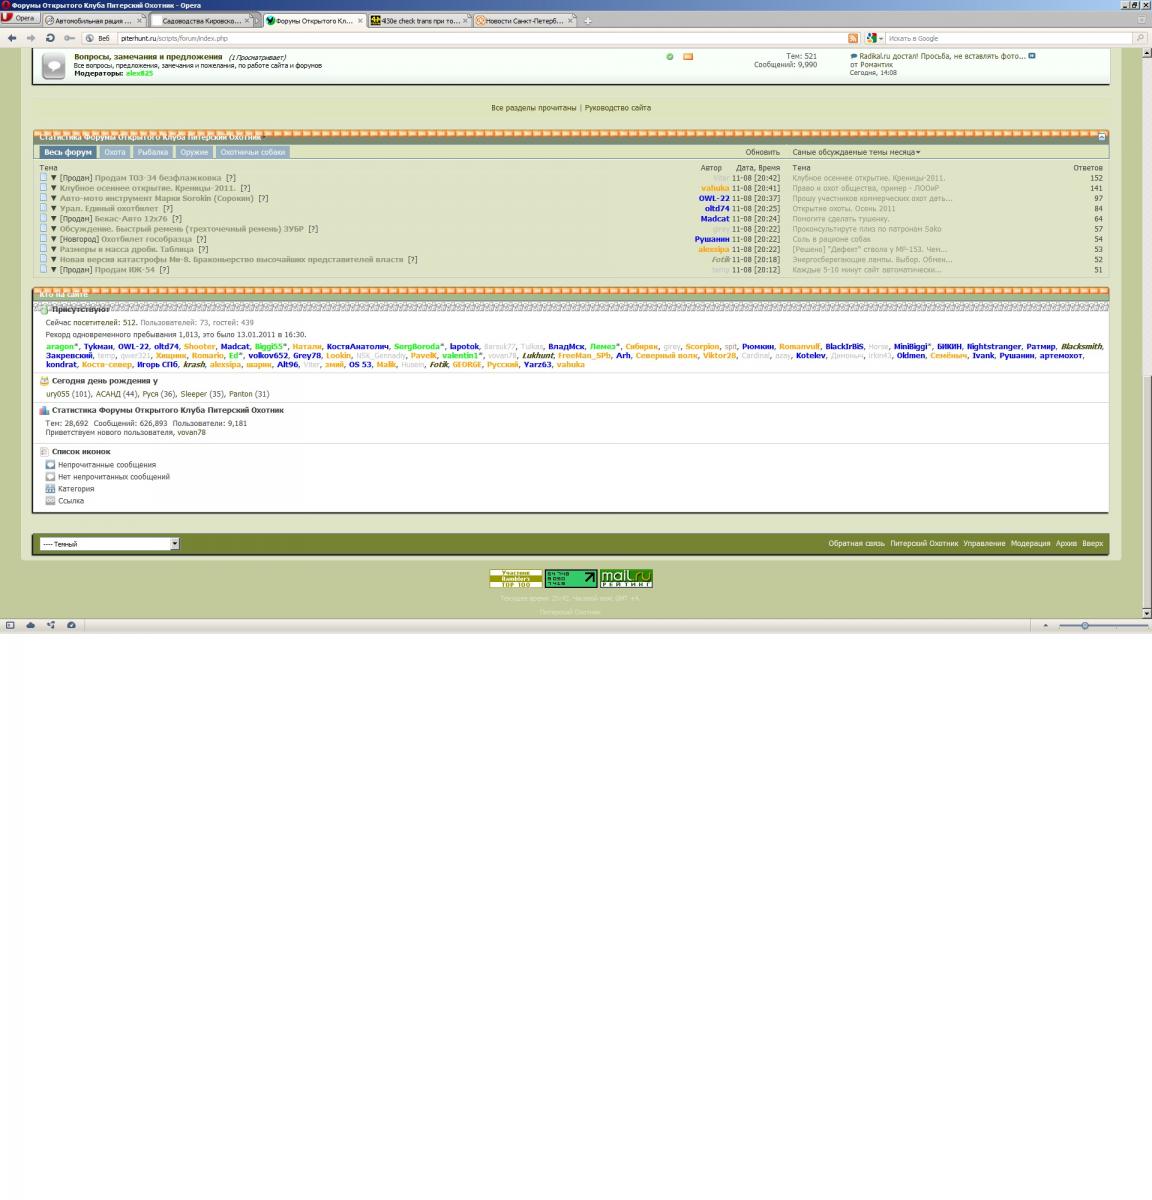1152x1200 pixels.
Task: Reload the page with the refresh icon
Action: click(x=50, y=38)
